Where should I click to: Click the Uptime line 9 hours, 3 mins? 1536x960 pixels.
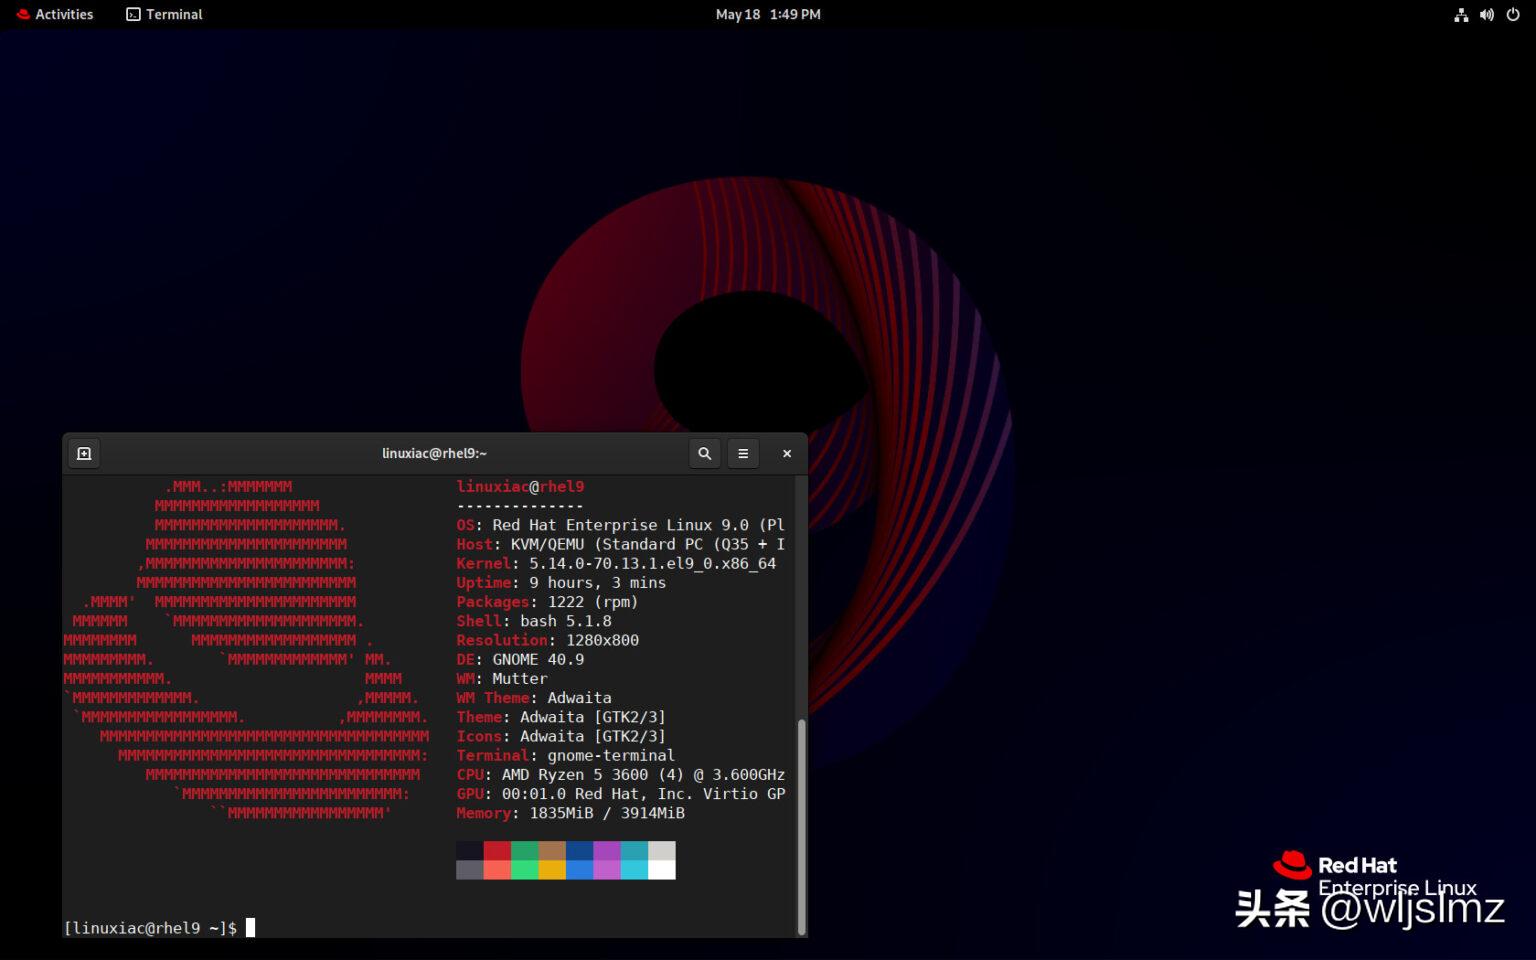tap(561, 582)
